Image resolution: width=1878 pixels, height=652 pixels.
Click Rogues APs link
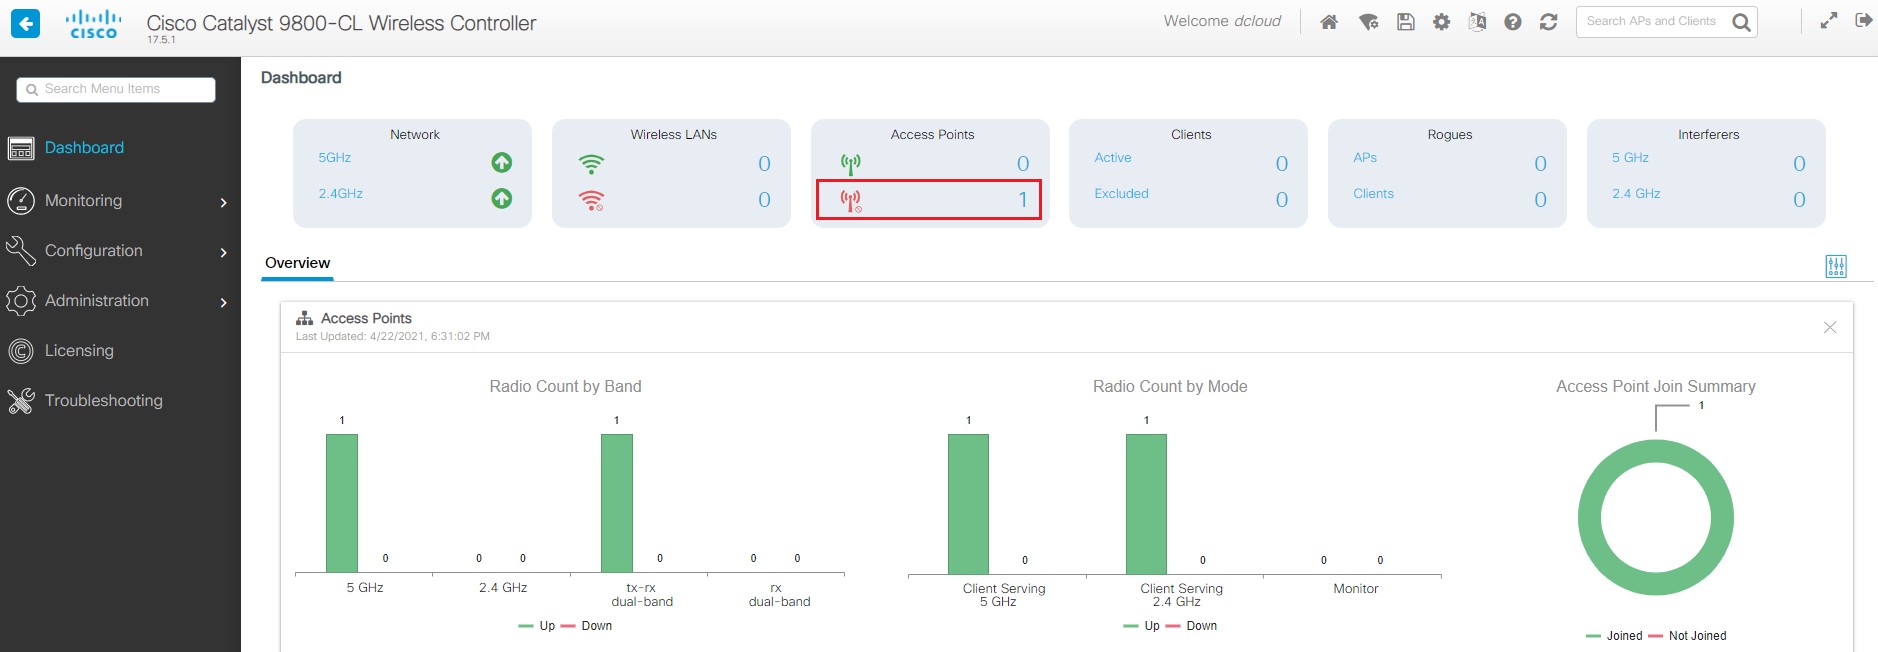pos(1365,158)
